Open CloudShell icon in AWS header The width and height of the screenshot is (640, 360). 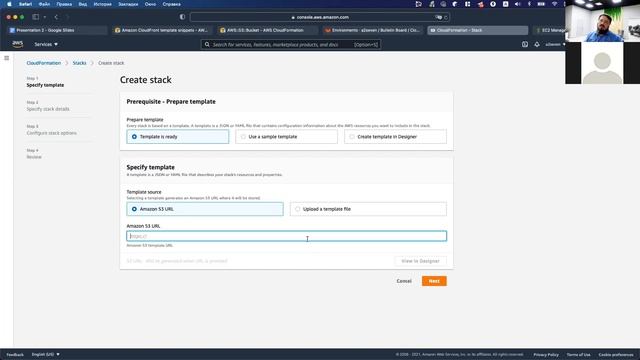pos(525,44)
